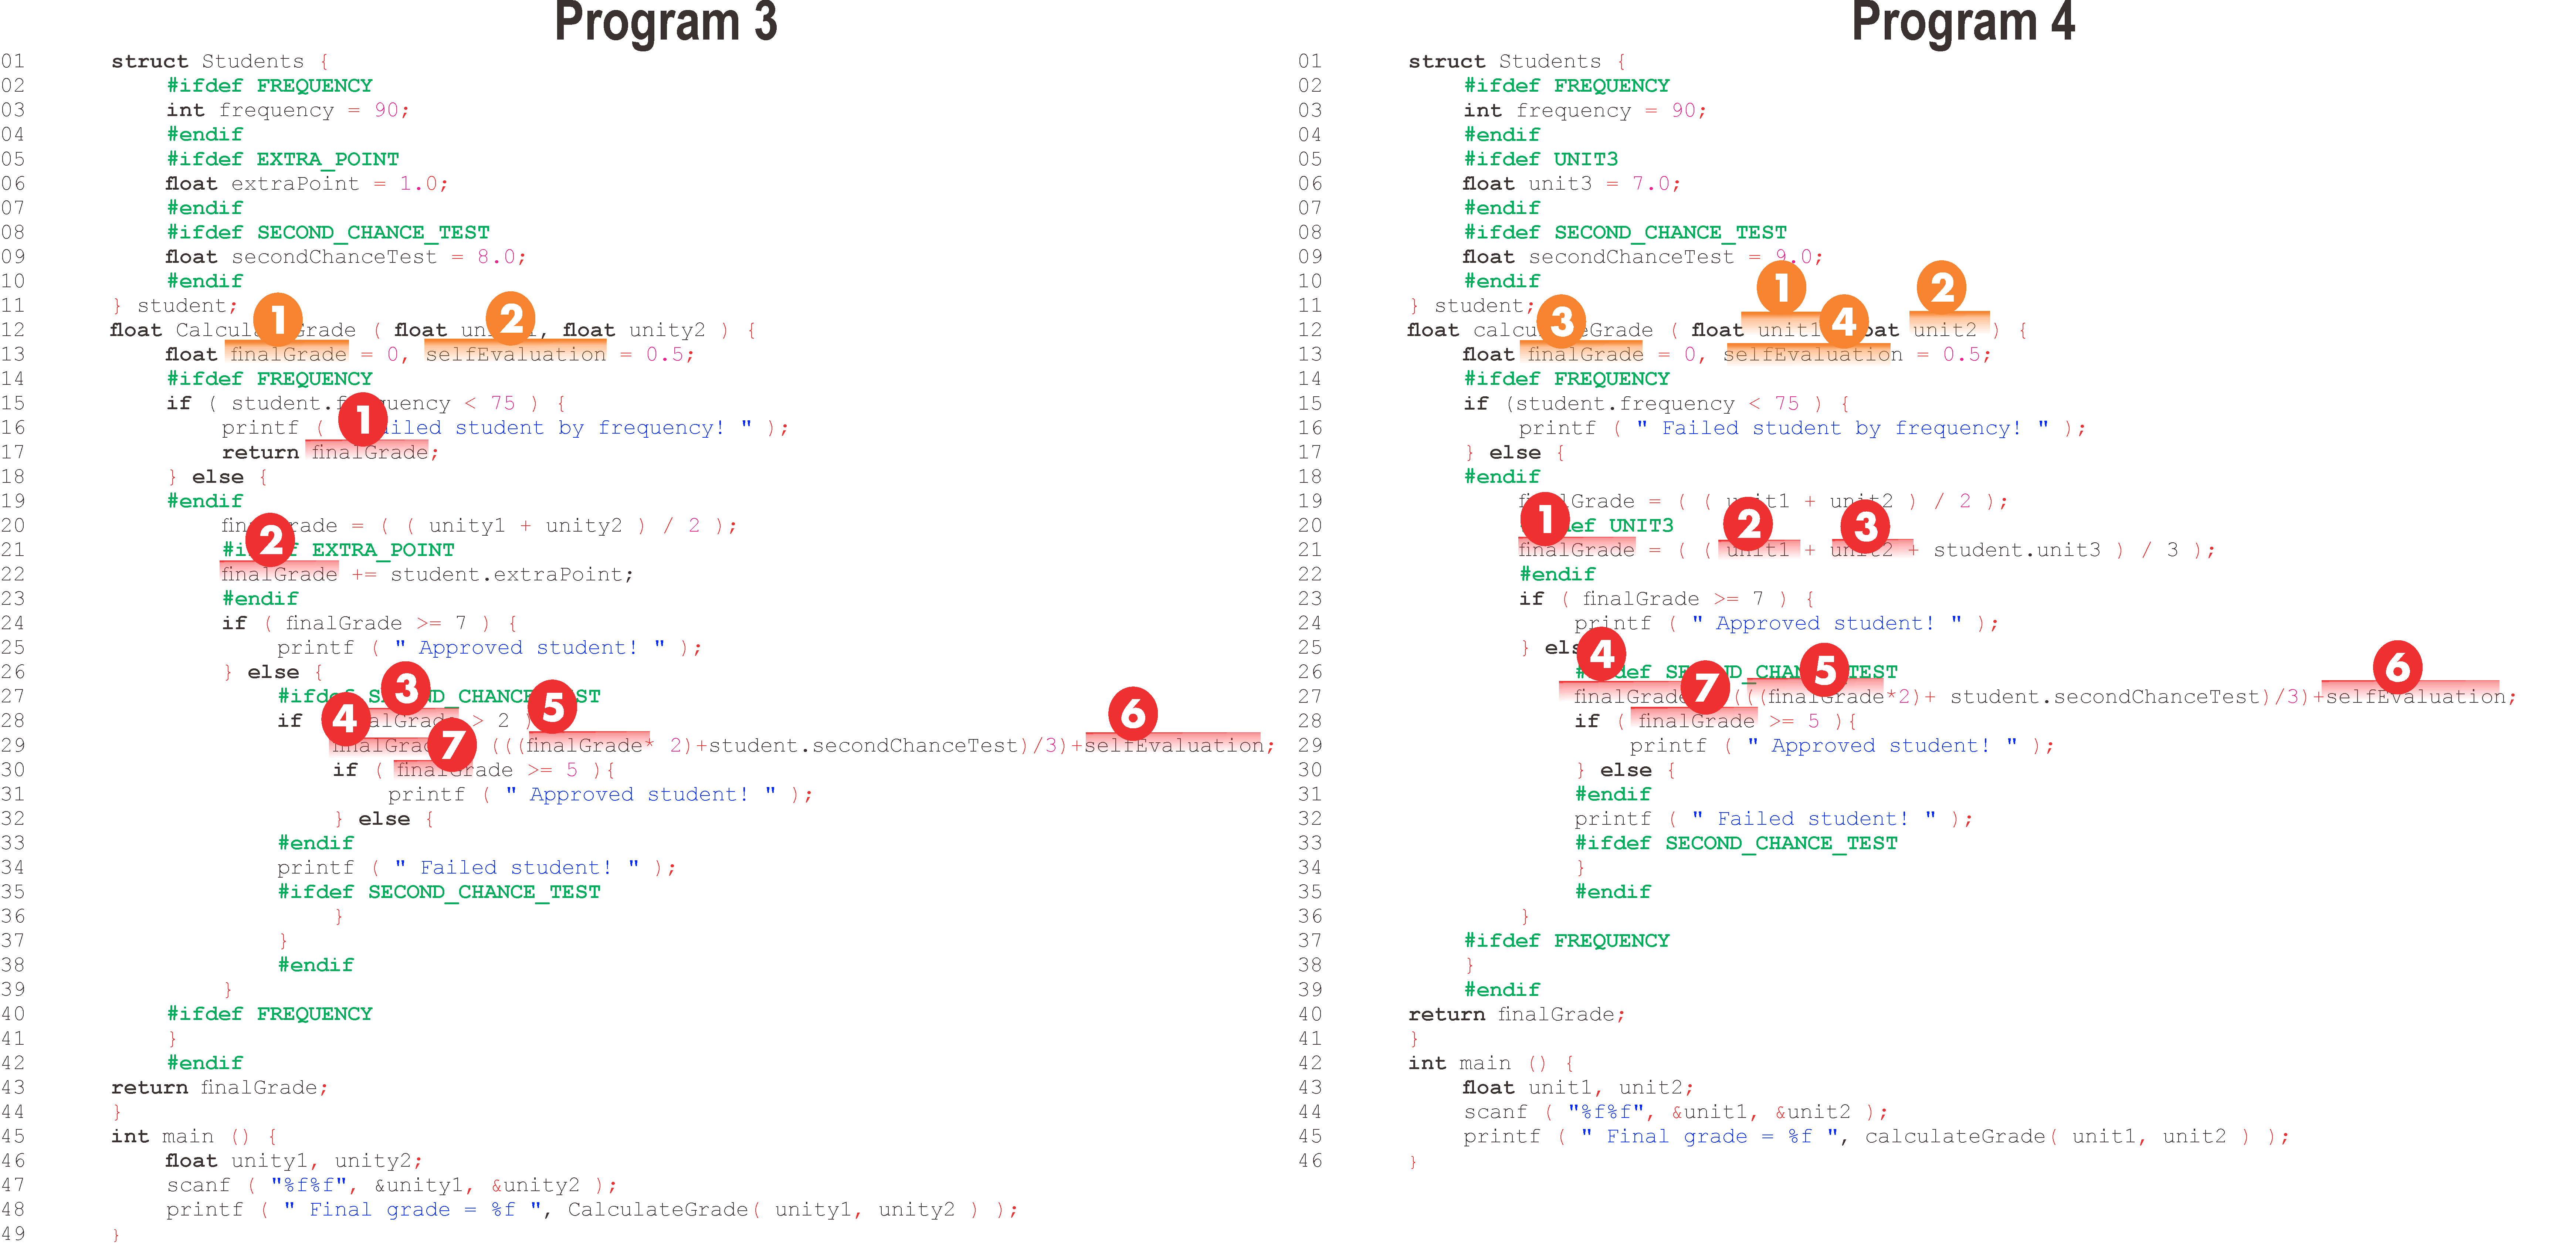Click line number 49 in Program 3
The height and width of the screenshot is (1251, 2576).
point(13,1233)
